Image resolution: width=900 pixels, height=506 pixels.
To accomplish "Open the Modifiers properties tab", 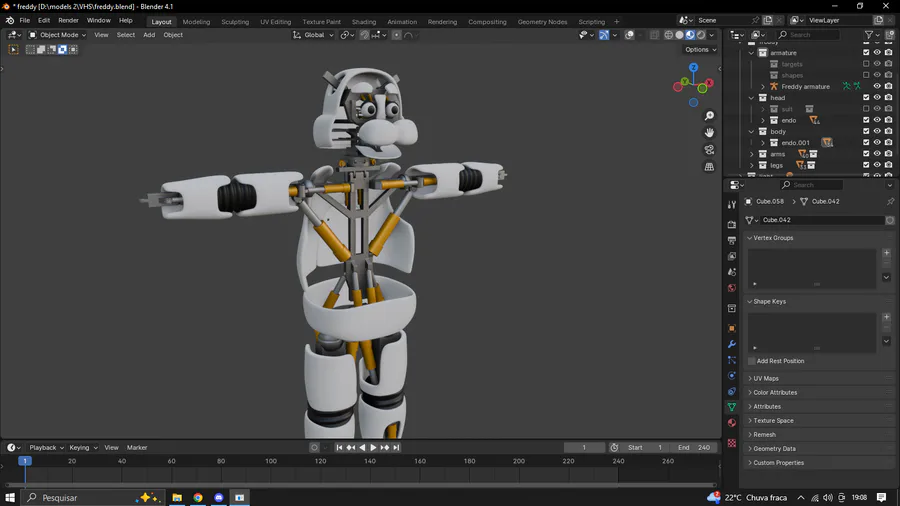I will (x=732, y=344).
